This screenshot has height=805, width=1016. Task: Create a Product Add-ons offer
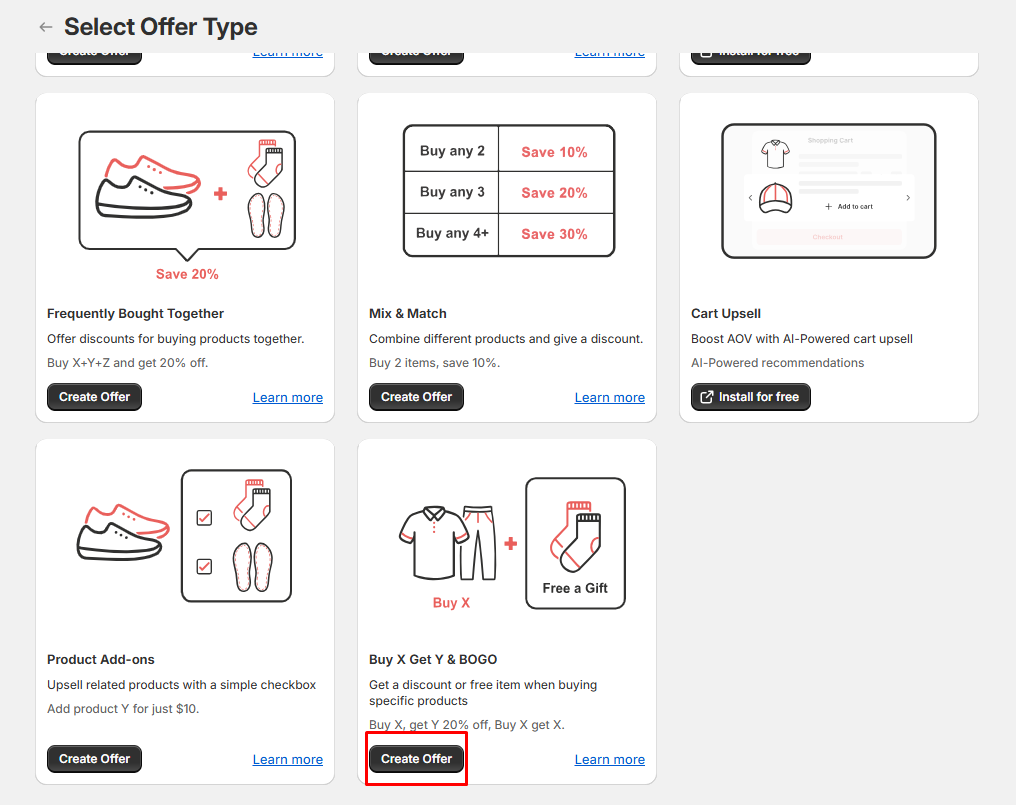coord(95,759)
